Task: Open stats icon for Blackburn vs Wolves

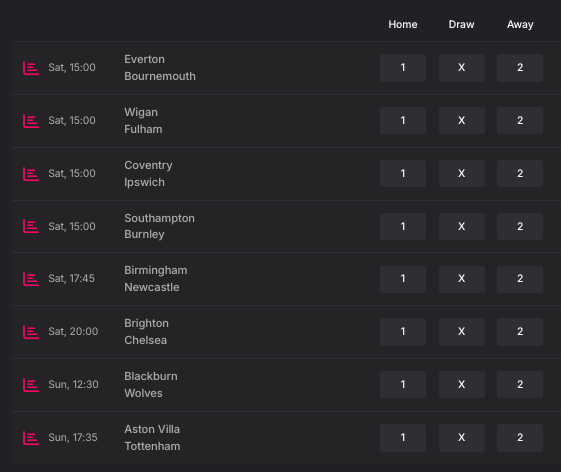Action: [31, 385]
